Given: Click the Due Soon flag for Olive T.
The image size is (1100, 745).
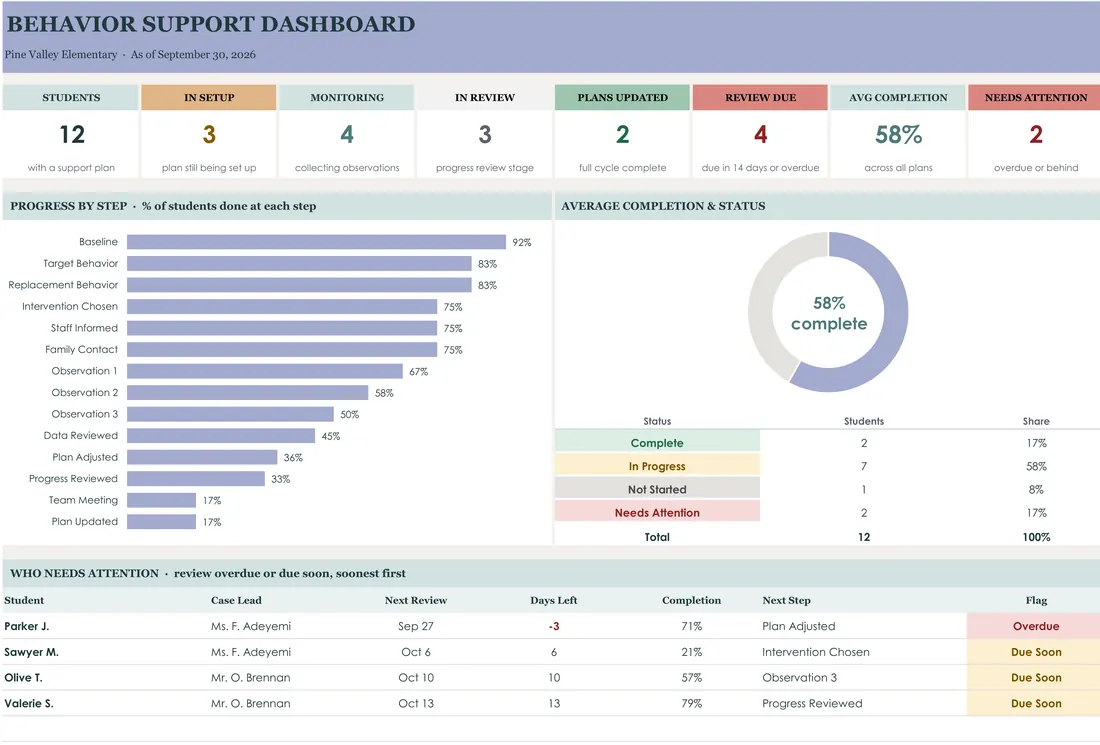Looking at the screenshot, I should 1035,678.
